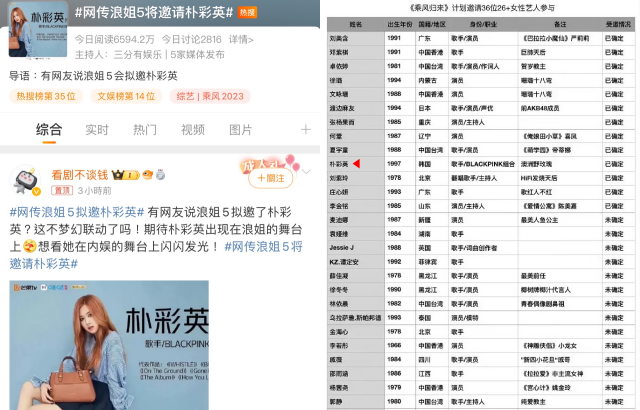Click the 今日讨论2816 stat

point(191,40)
